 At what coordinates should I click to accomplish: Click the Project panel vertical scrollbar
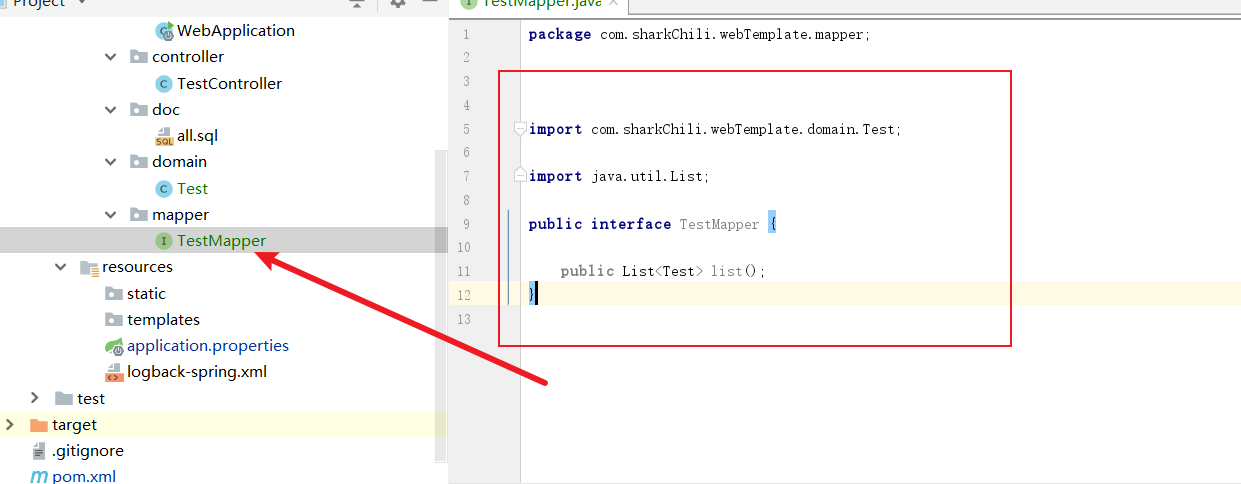pyautogui.click(x=441, y=300)
